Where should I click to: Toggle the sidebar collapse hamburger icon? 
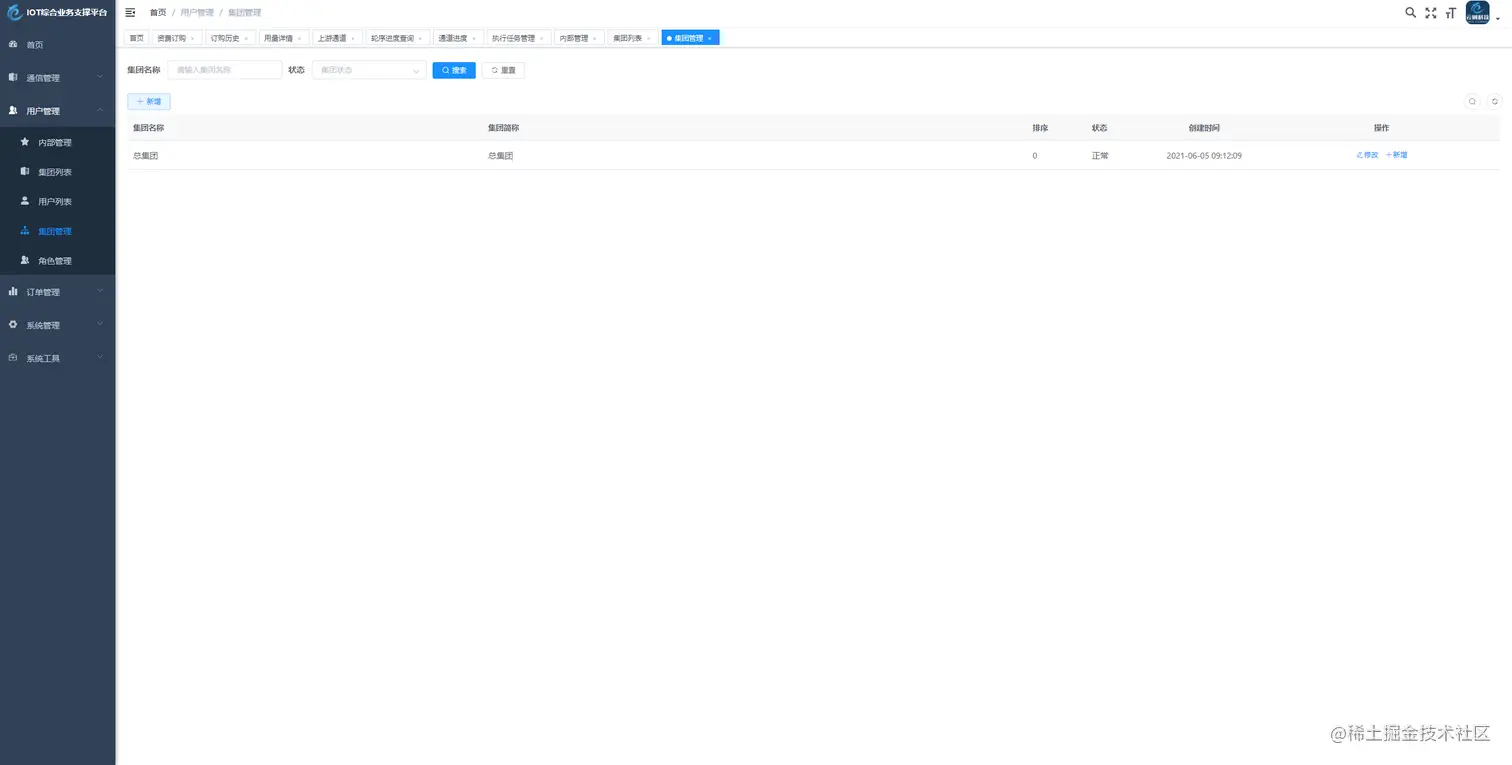click(x=130, y=12)
